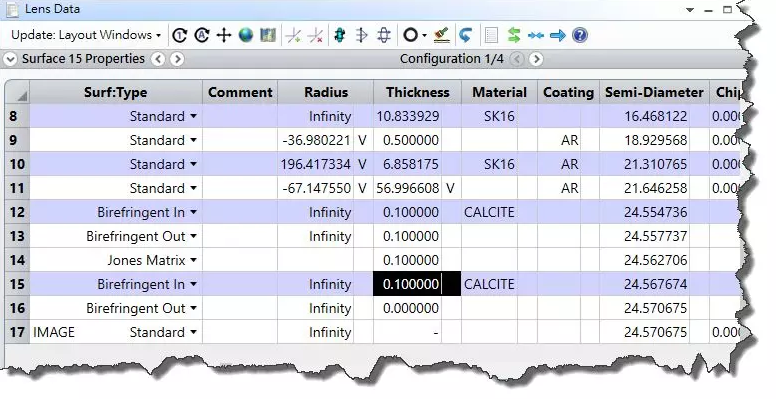The width and height of the screenshot is (776, 399).
Task: Click the Surf:Type column header
Action: pyautogui.click(x=116, y=92)
